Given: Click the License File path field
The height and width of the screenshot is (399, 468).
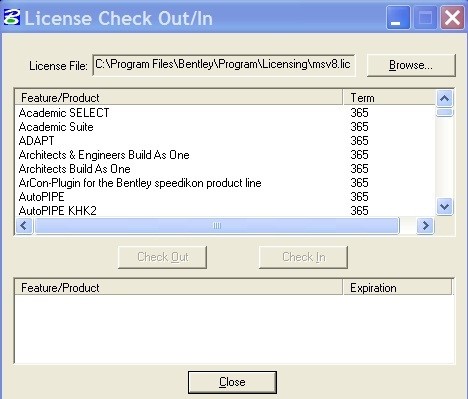Looking at the screenshot, I should tap(224, 65).
